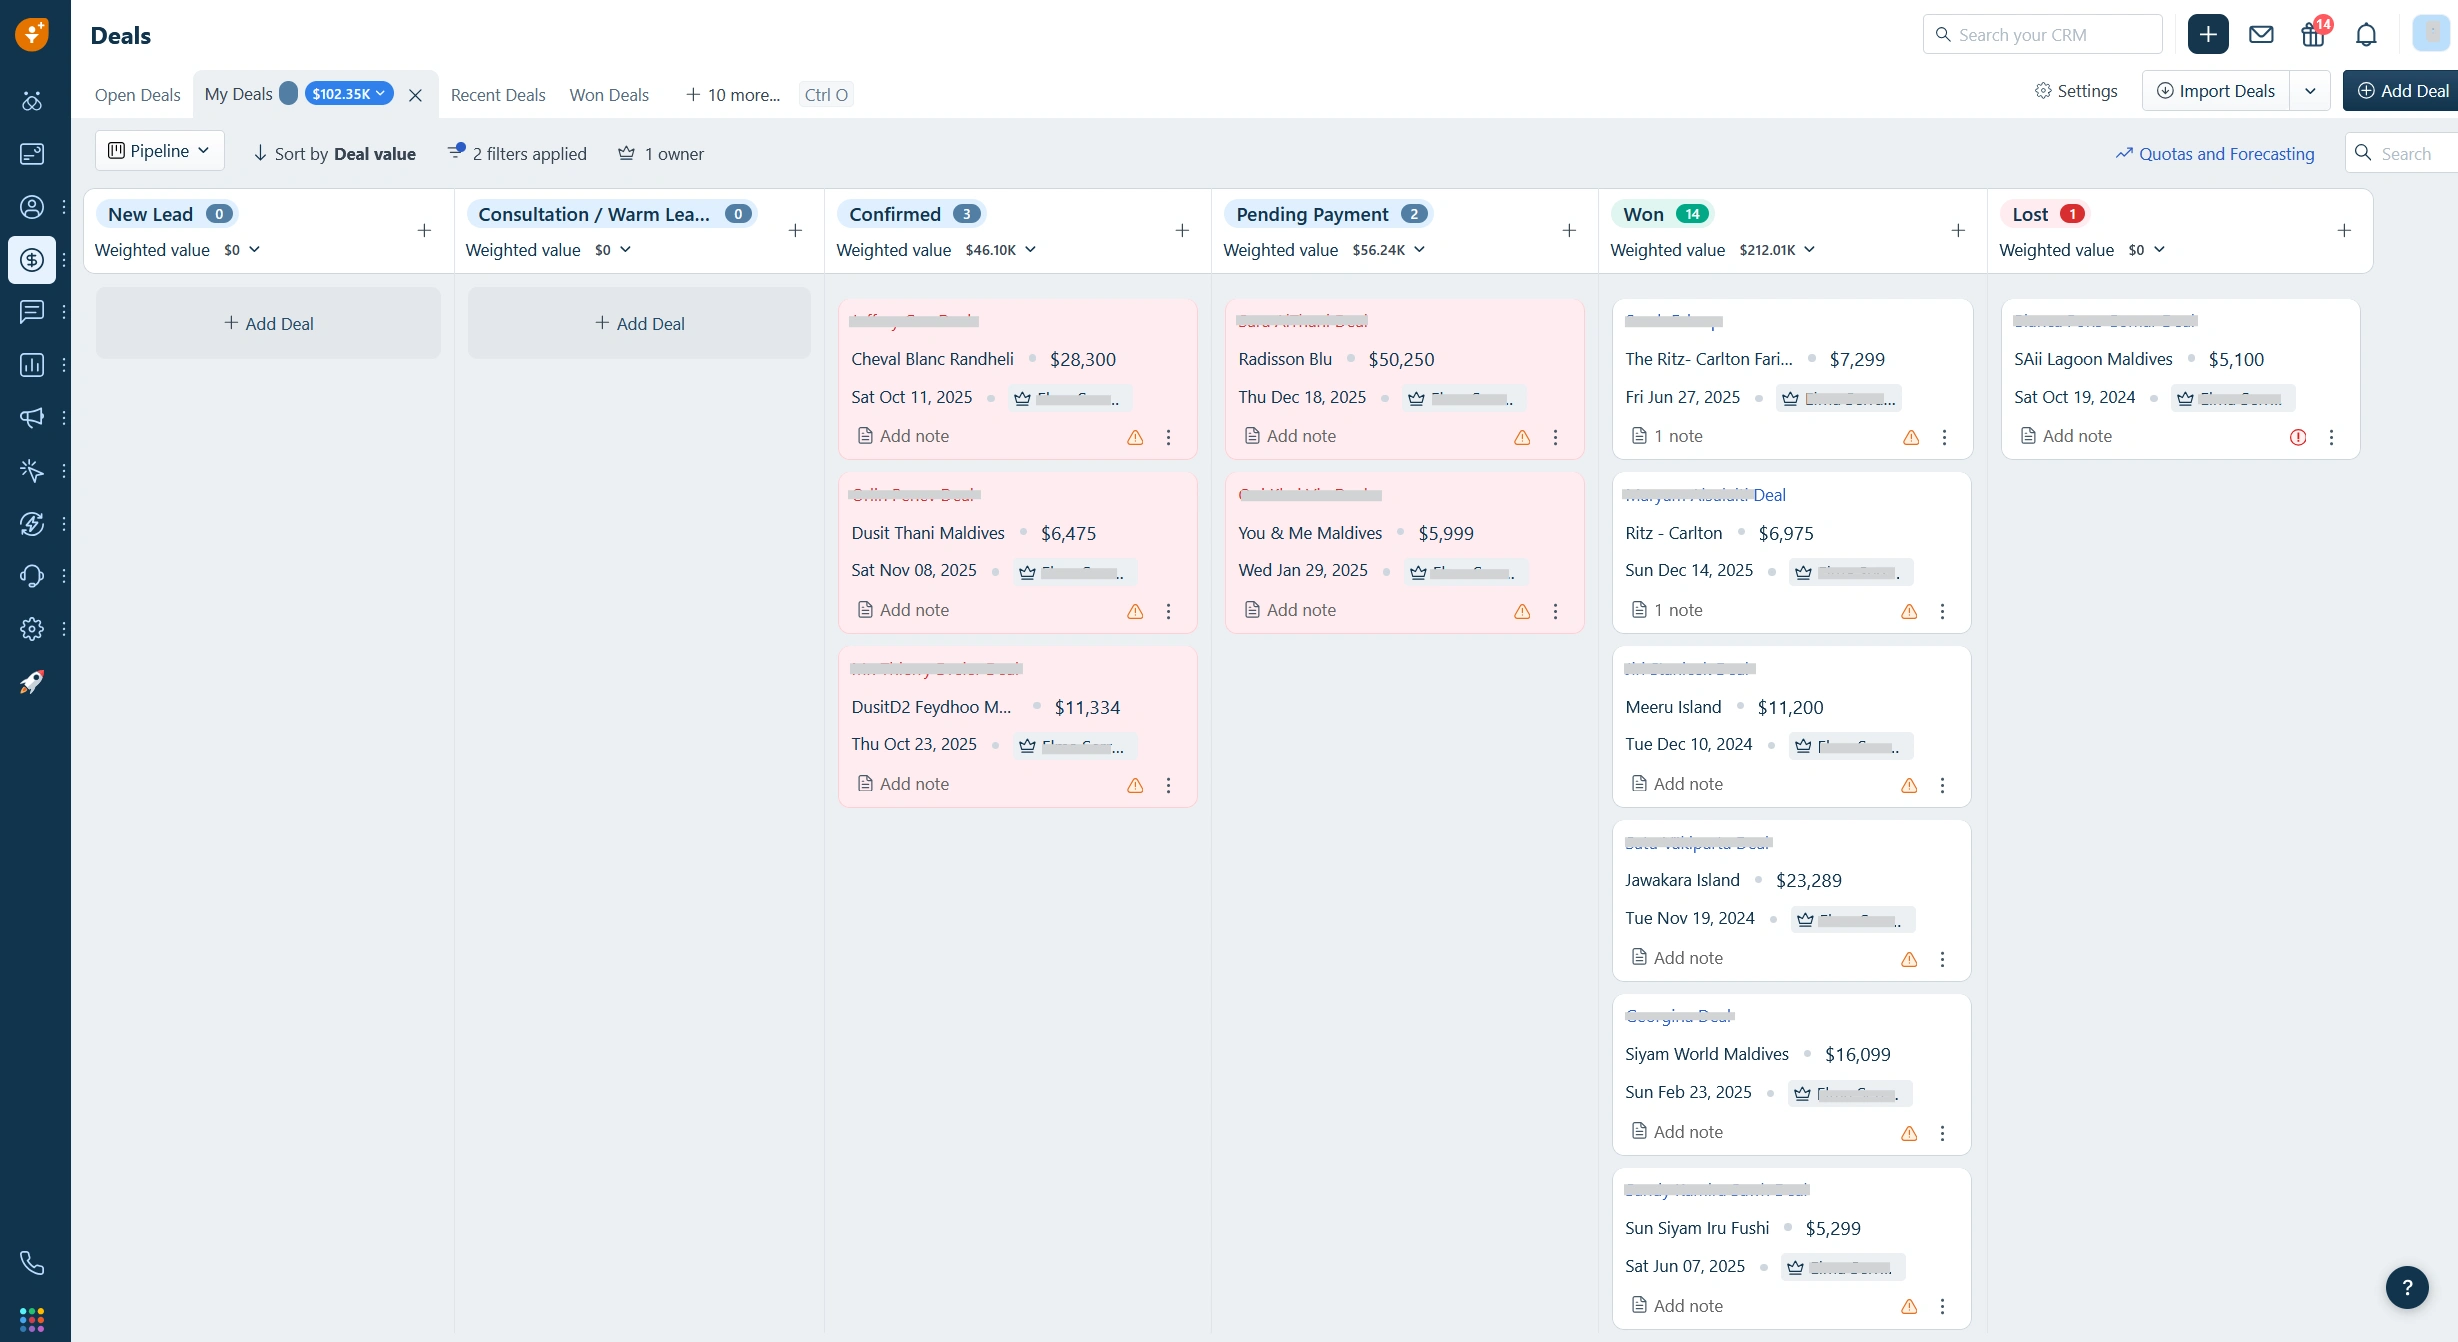Click the rocket icon in sidebar
Image resolution: width=2458 pixels, height=1342 pixels.
(x=32, y=682)
